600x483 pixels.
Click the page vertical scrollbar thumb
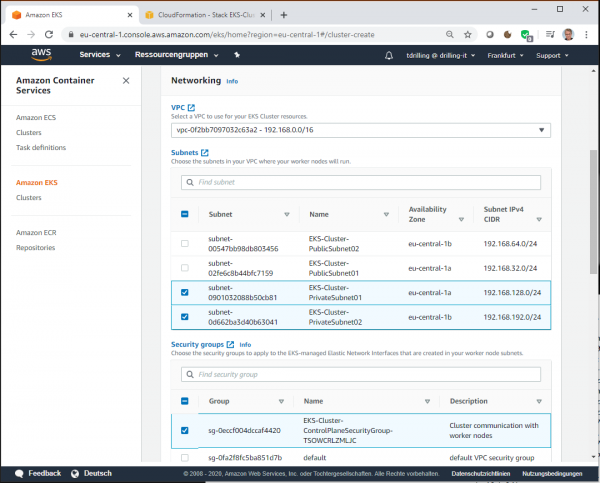(593, 212)
